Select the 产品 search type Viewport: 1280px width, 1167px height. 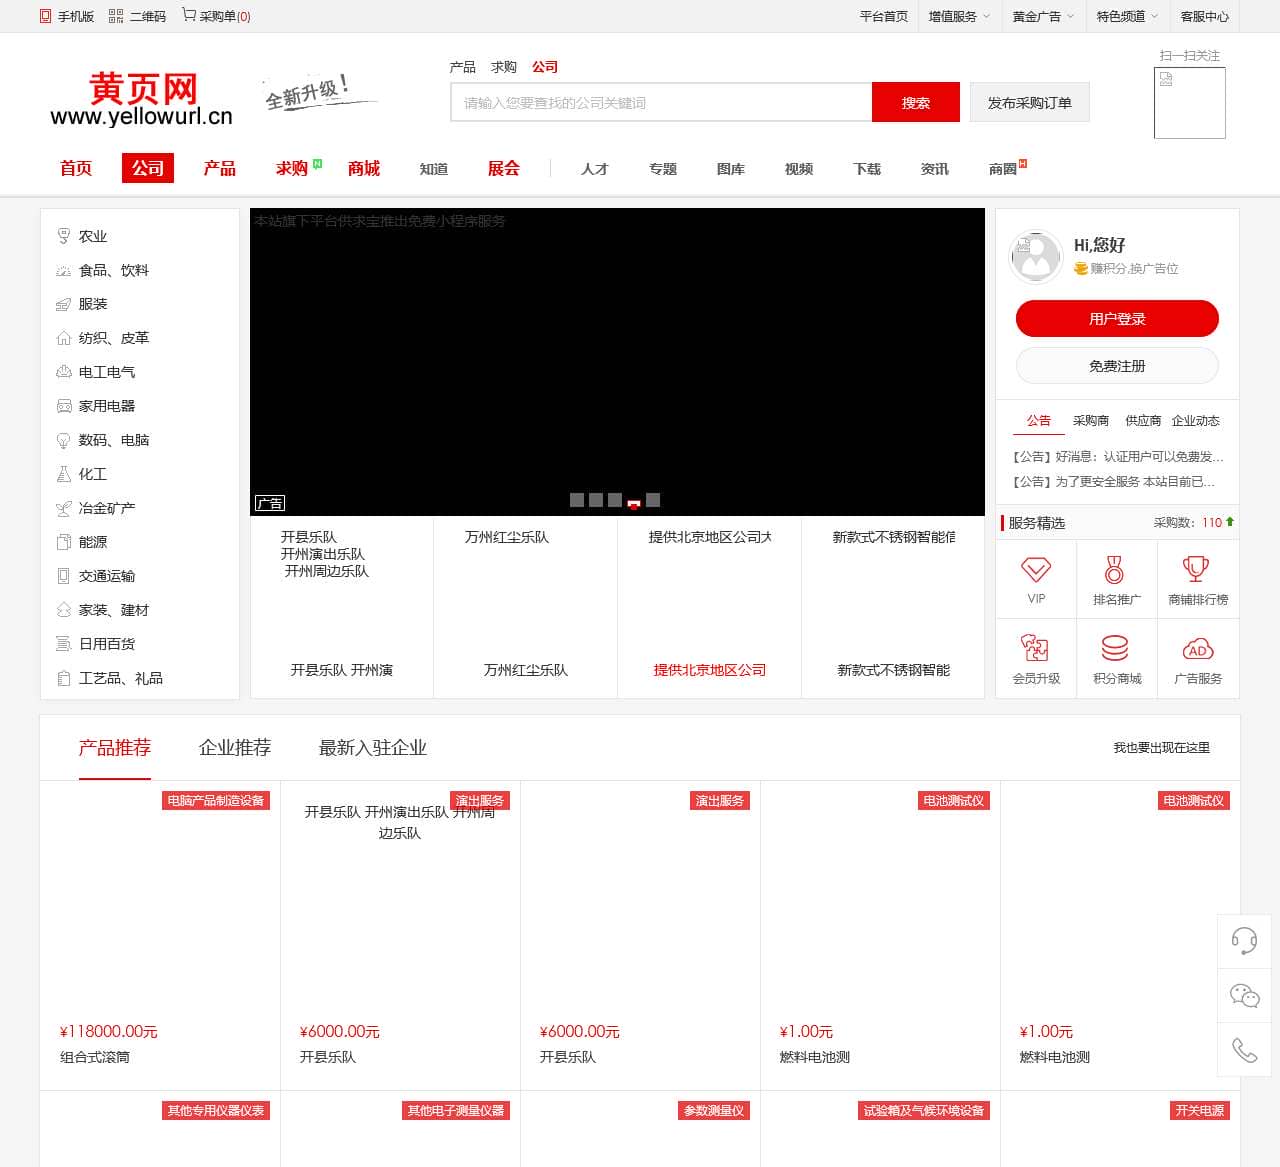pos(463,67)
